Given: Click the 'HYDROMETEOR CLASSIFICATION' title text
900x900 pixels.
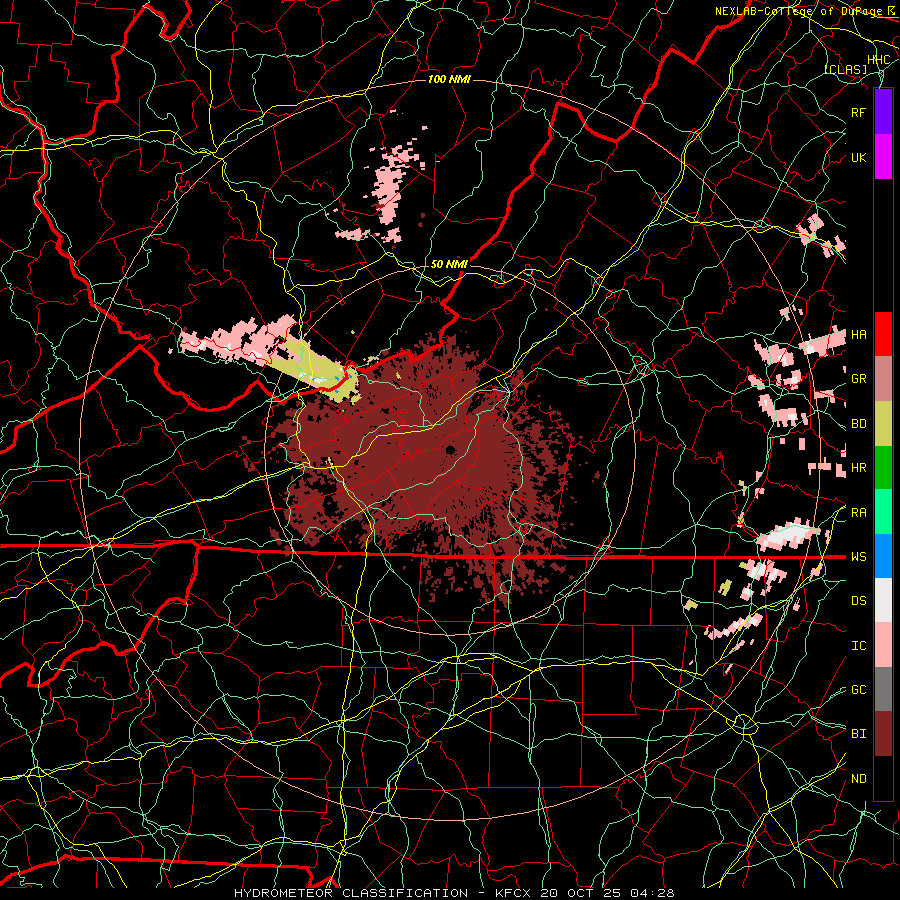Looking at the screenshot, I should click(x=351, y=893).
